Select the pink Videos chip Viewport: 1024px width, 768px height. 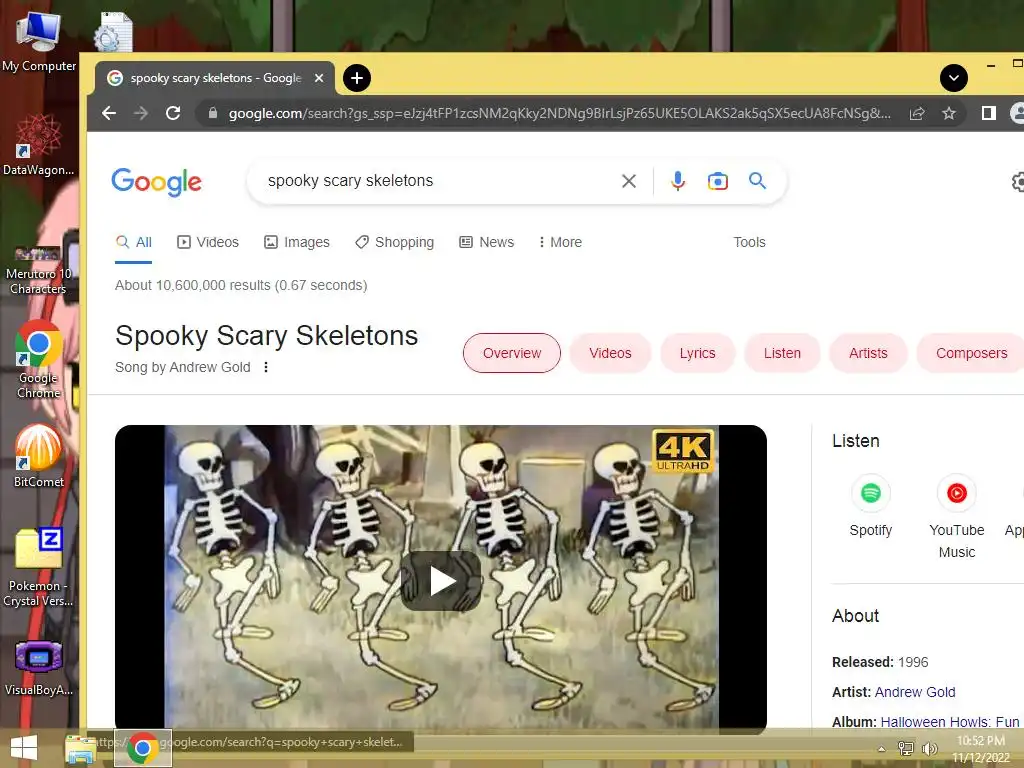[610, 353]
